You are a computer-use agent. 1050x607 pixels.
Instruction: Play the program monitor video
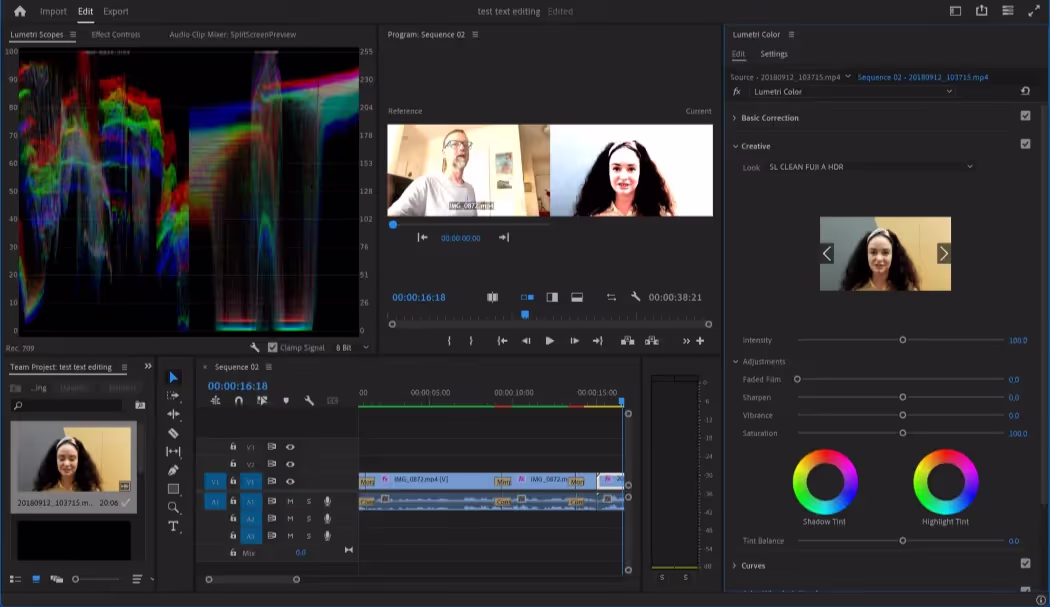point(549,341)
